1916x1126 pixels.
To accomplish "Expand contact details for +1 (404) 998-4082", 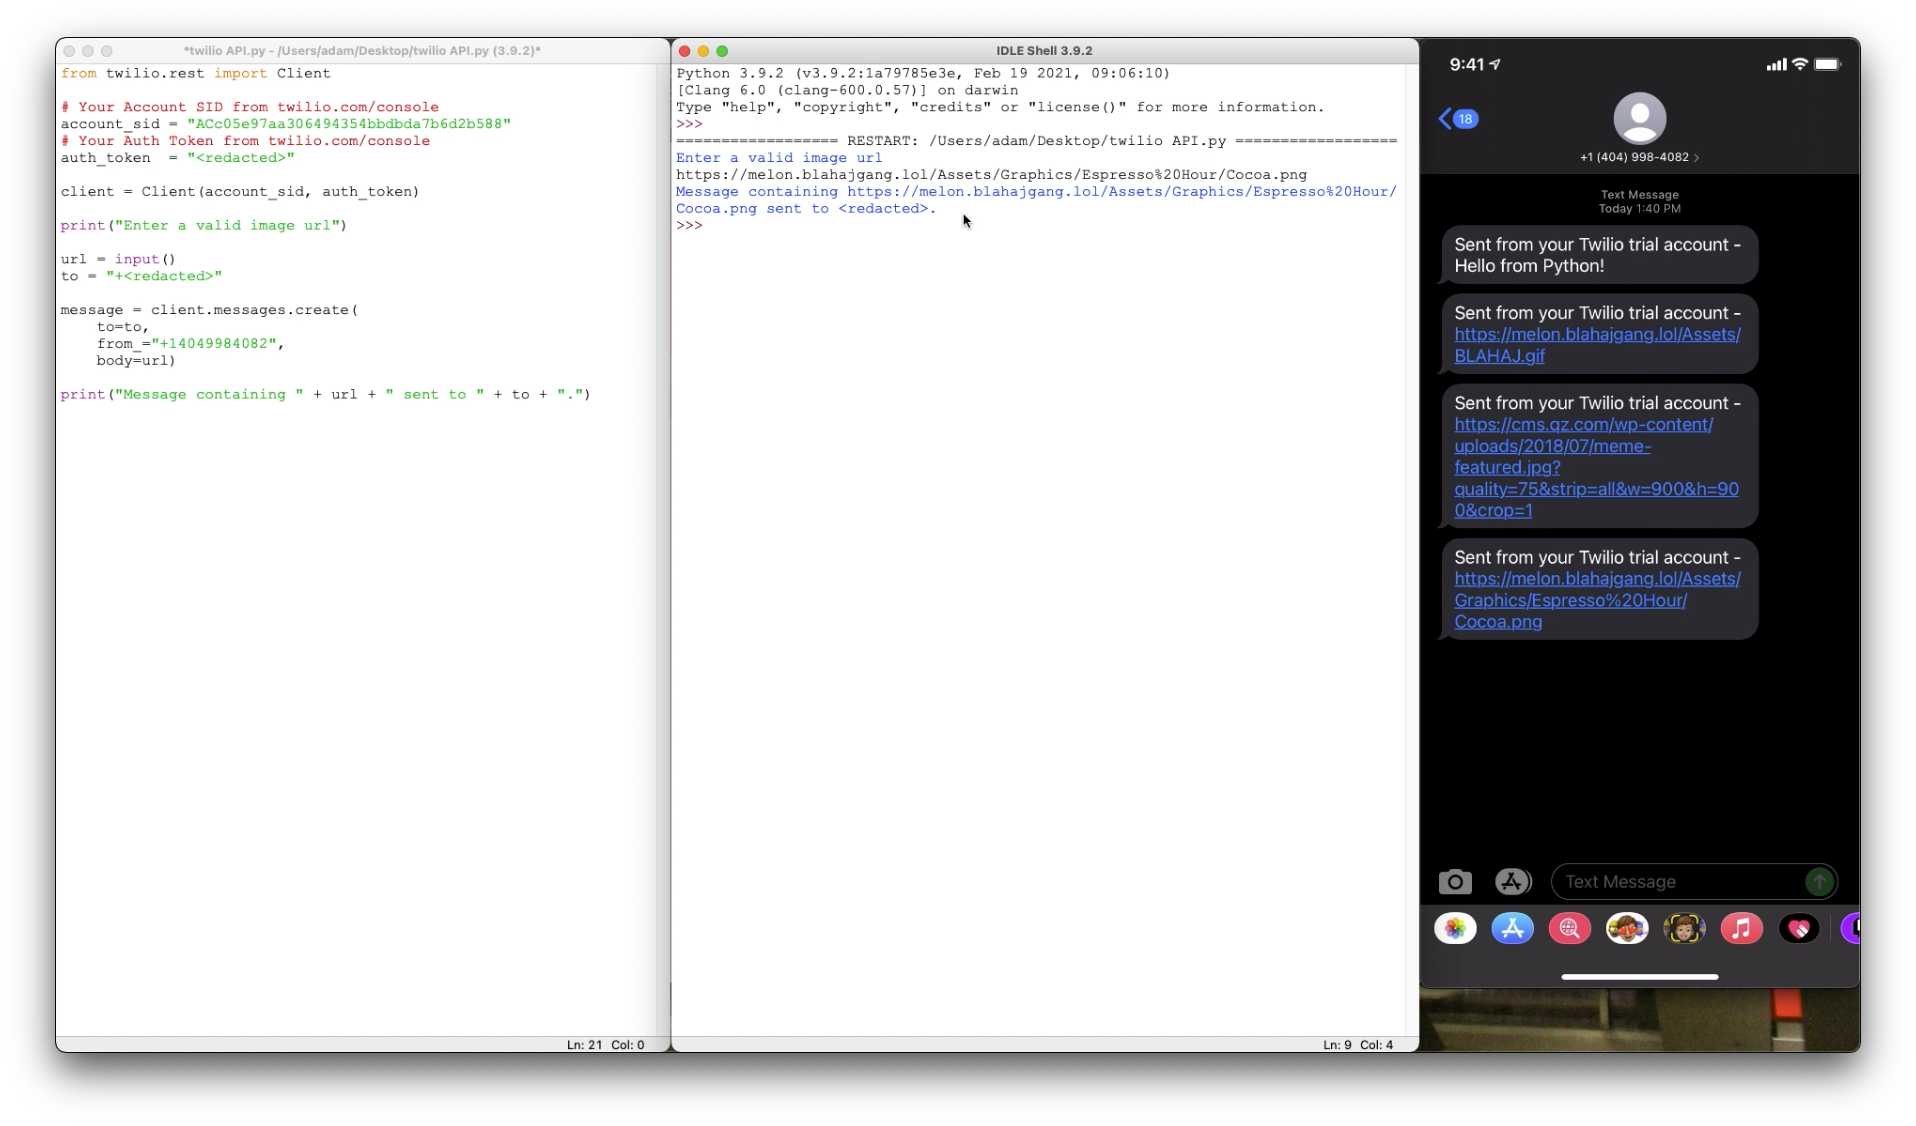I will [1639, 157].
